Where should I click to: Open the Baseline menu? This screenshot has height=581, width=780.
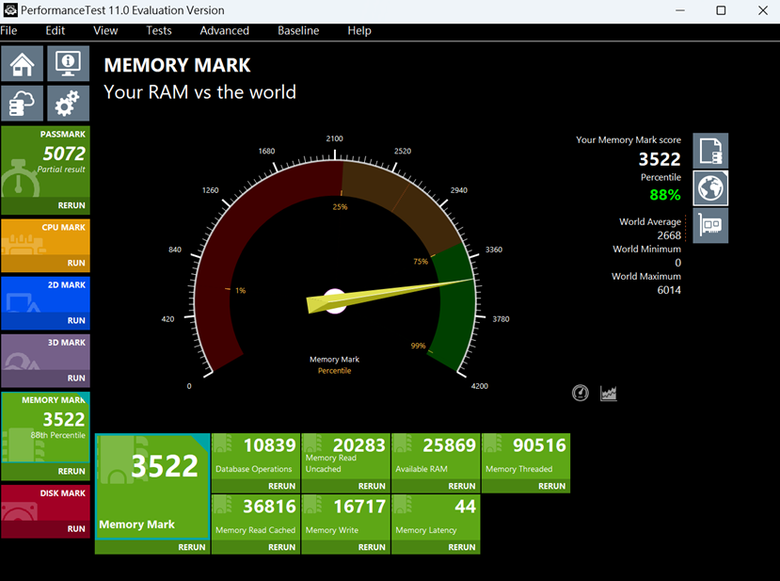tap(298, 31)
